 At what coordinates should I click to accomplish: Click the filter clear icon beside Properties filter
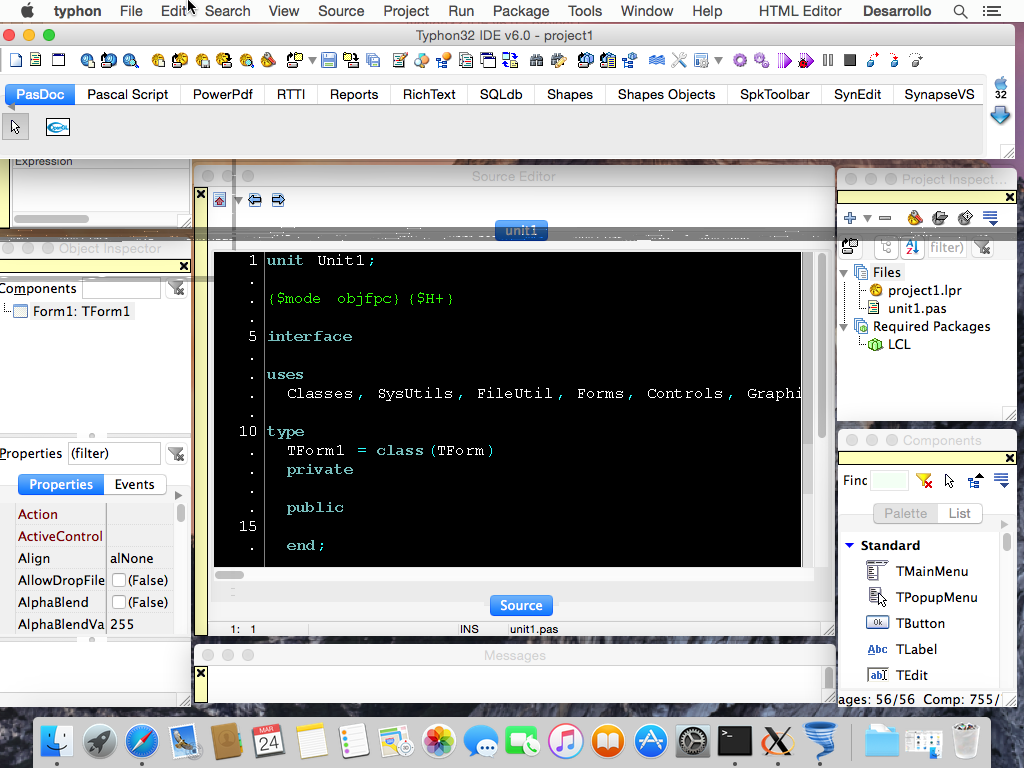(176, 454)
